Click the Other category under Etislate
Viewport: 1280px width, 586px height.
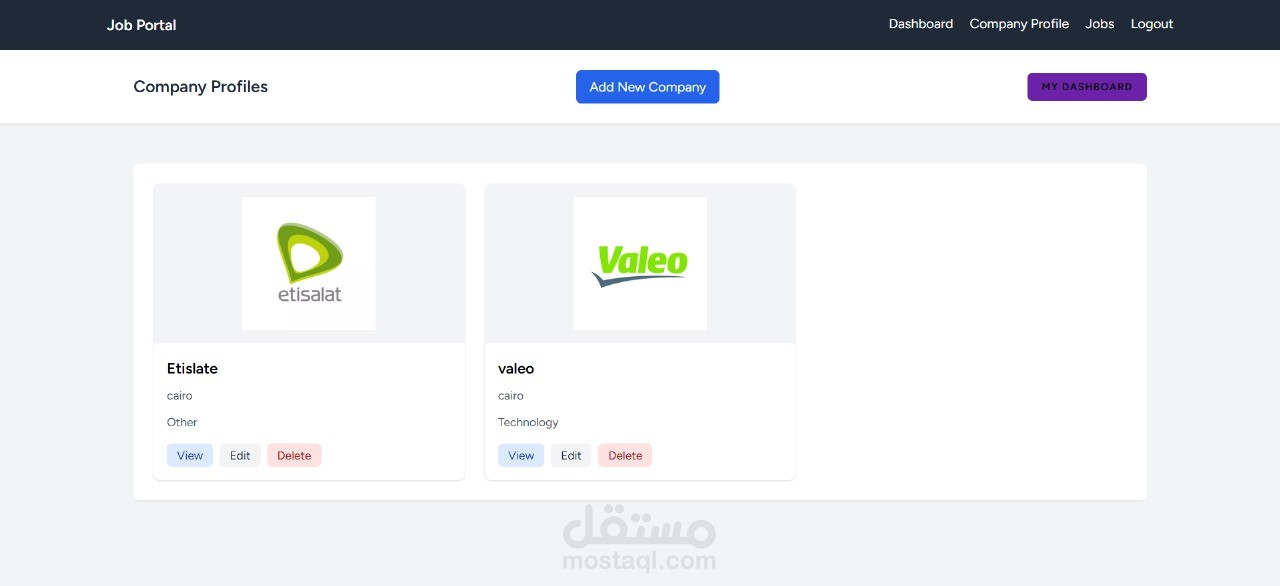pos(182,422)
